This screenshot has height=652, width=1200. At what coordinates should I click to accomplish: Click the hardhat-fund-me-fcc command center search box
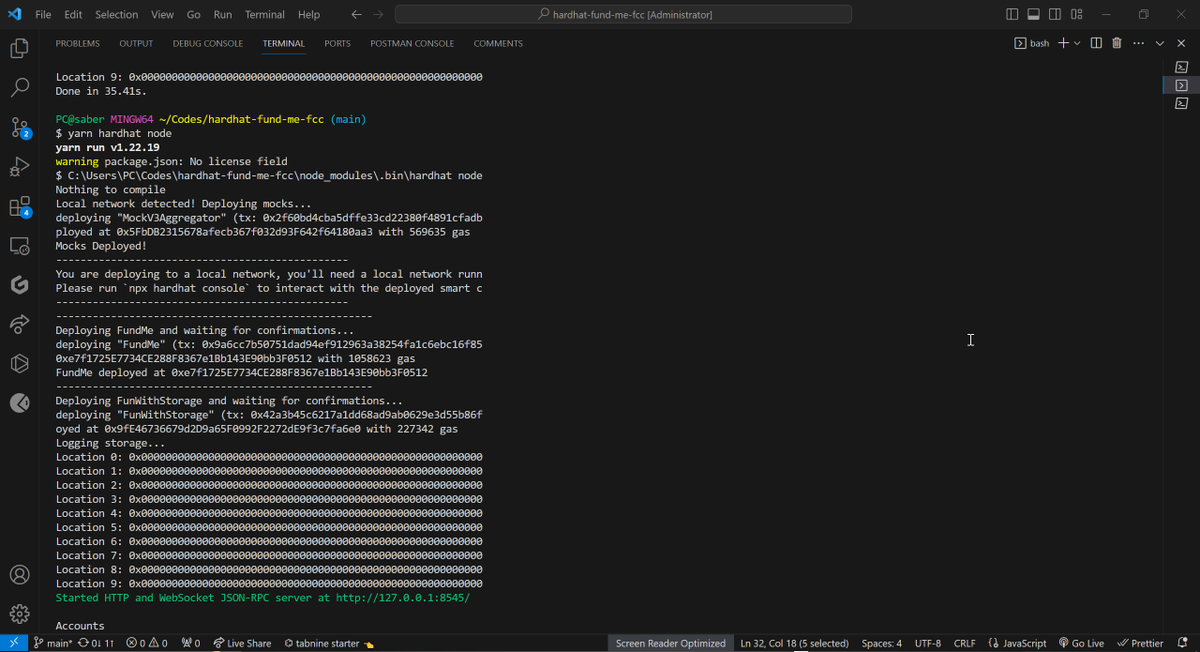tap(624, 14)
